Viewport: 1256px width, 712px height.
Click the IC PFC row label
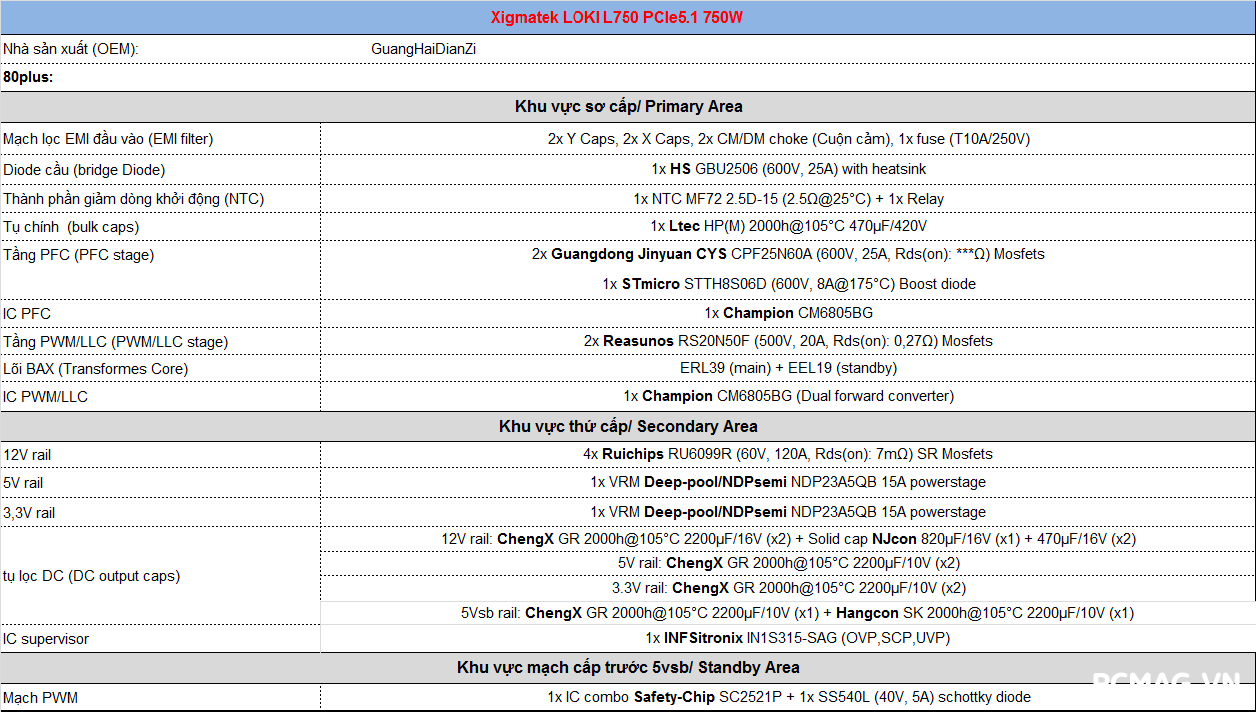(27, 314)
